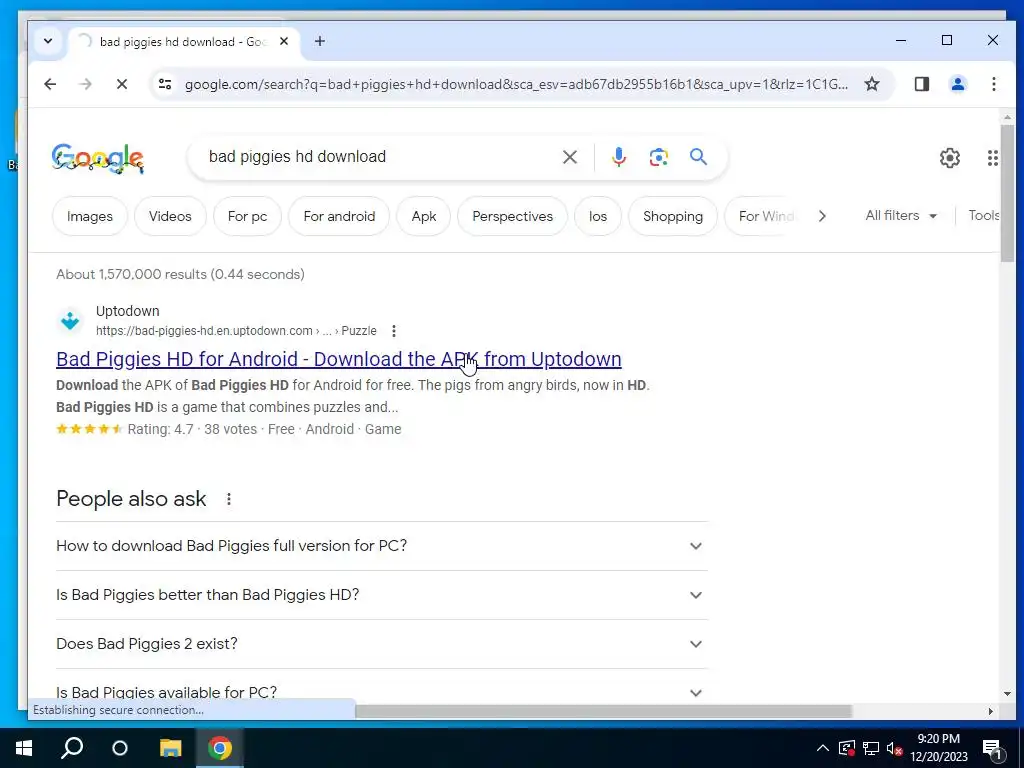
Task: Open the Uptodown site favicon
Action: pyautogui.click(x=70, y=321)
